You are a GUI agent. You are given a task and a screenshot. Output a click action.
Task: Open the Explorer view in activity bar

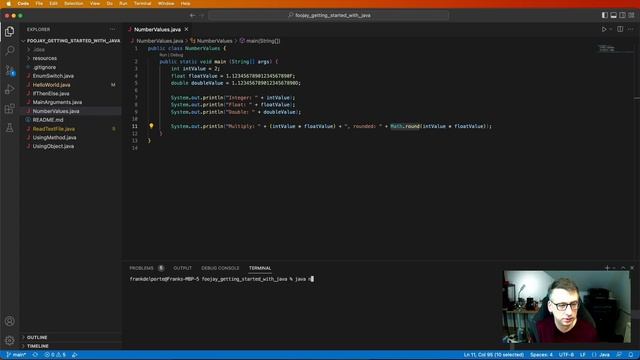(9, 31)
